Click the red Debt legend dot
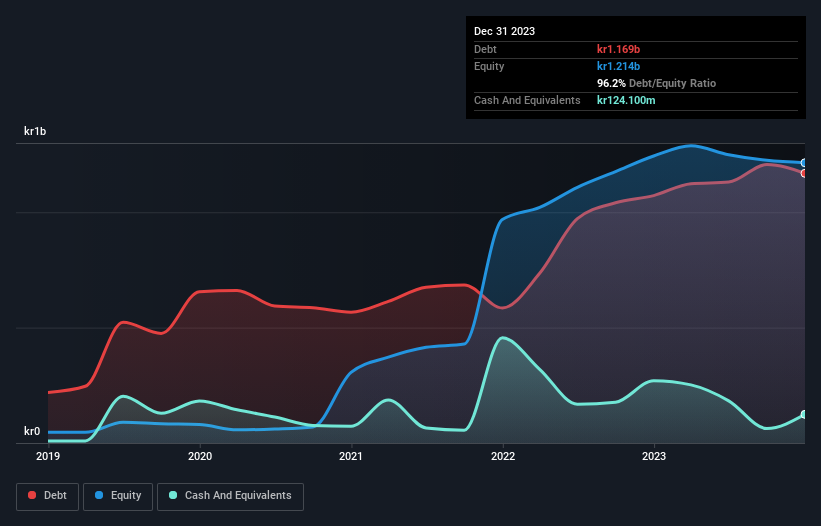Viewport: 821px width, 526px height. (32, 495)
